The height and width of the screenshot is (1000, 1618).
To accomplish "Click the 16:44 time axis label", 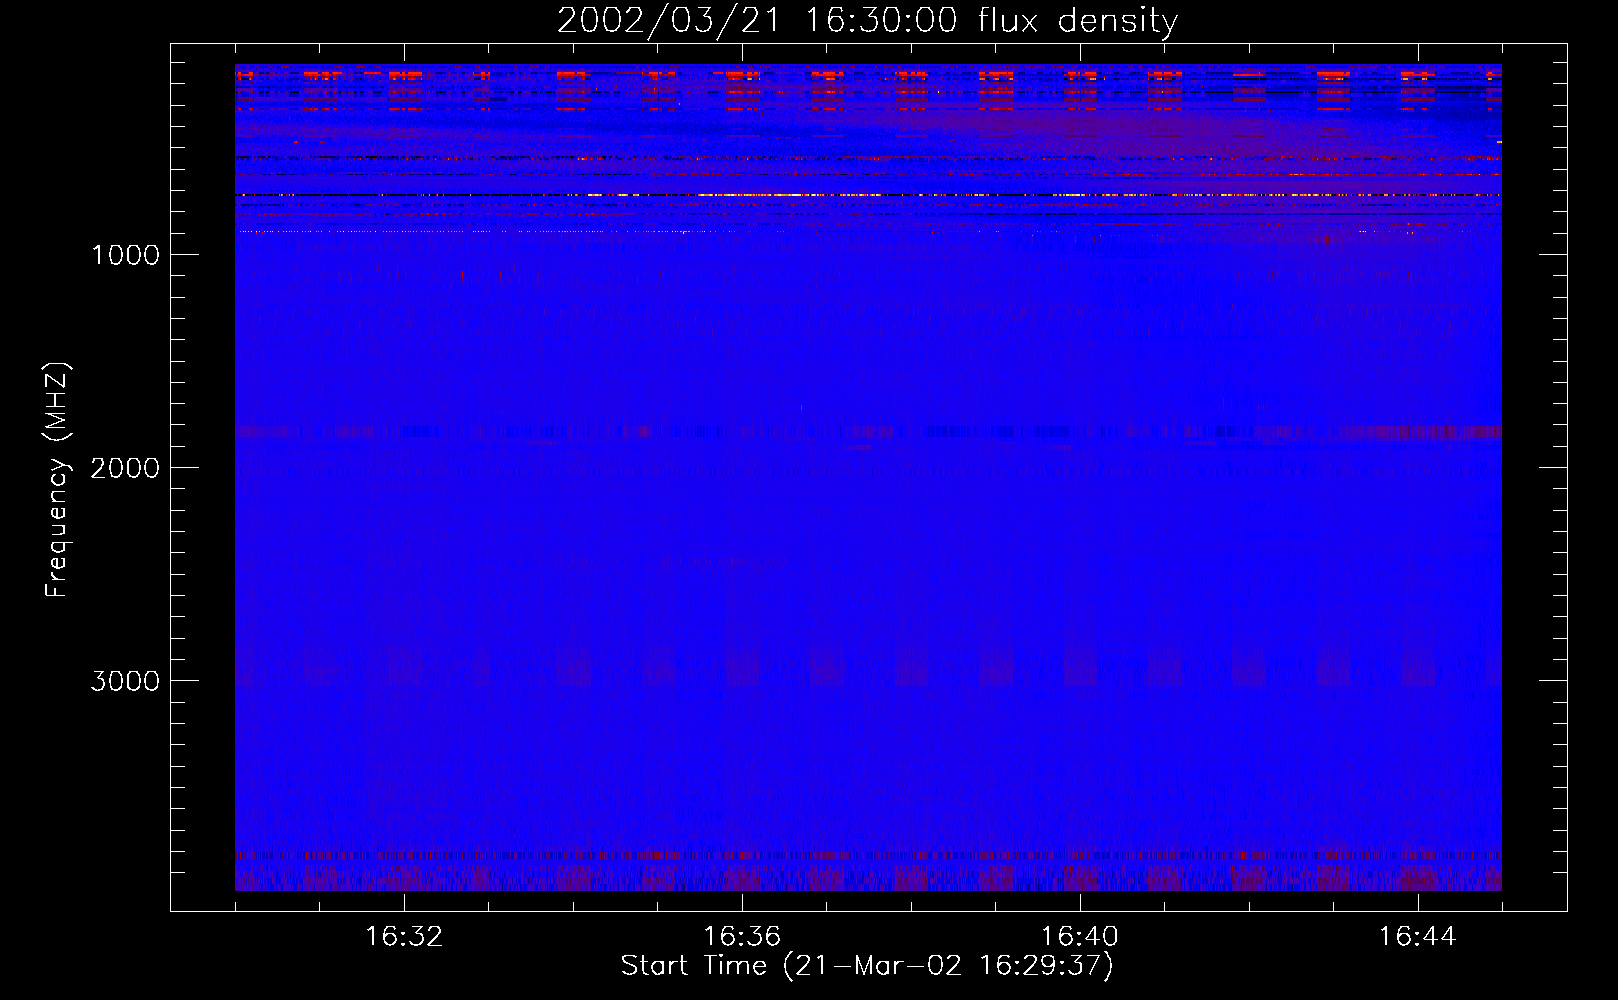I will pos(1418,937).
